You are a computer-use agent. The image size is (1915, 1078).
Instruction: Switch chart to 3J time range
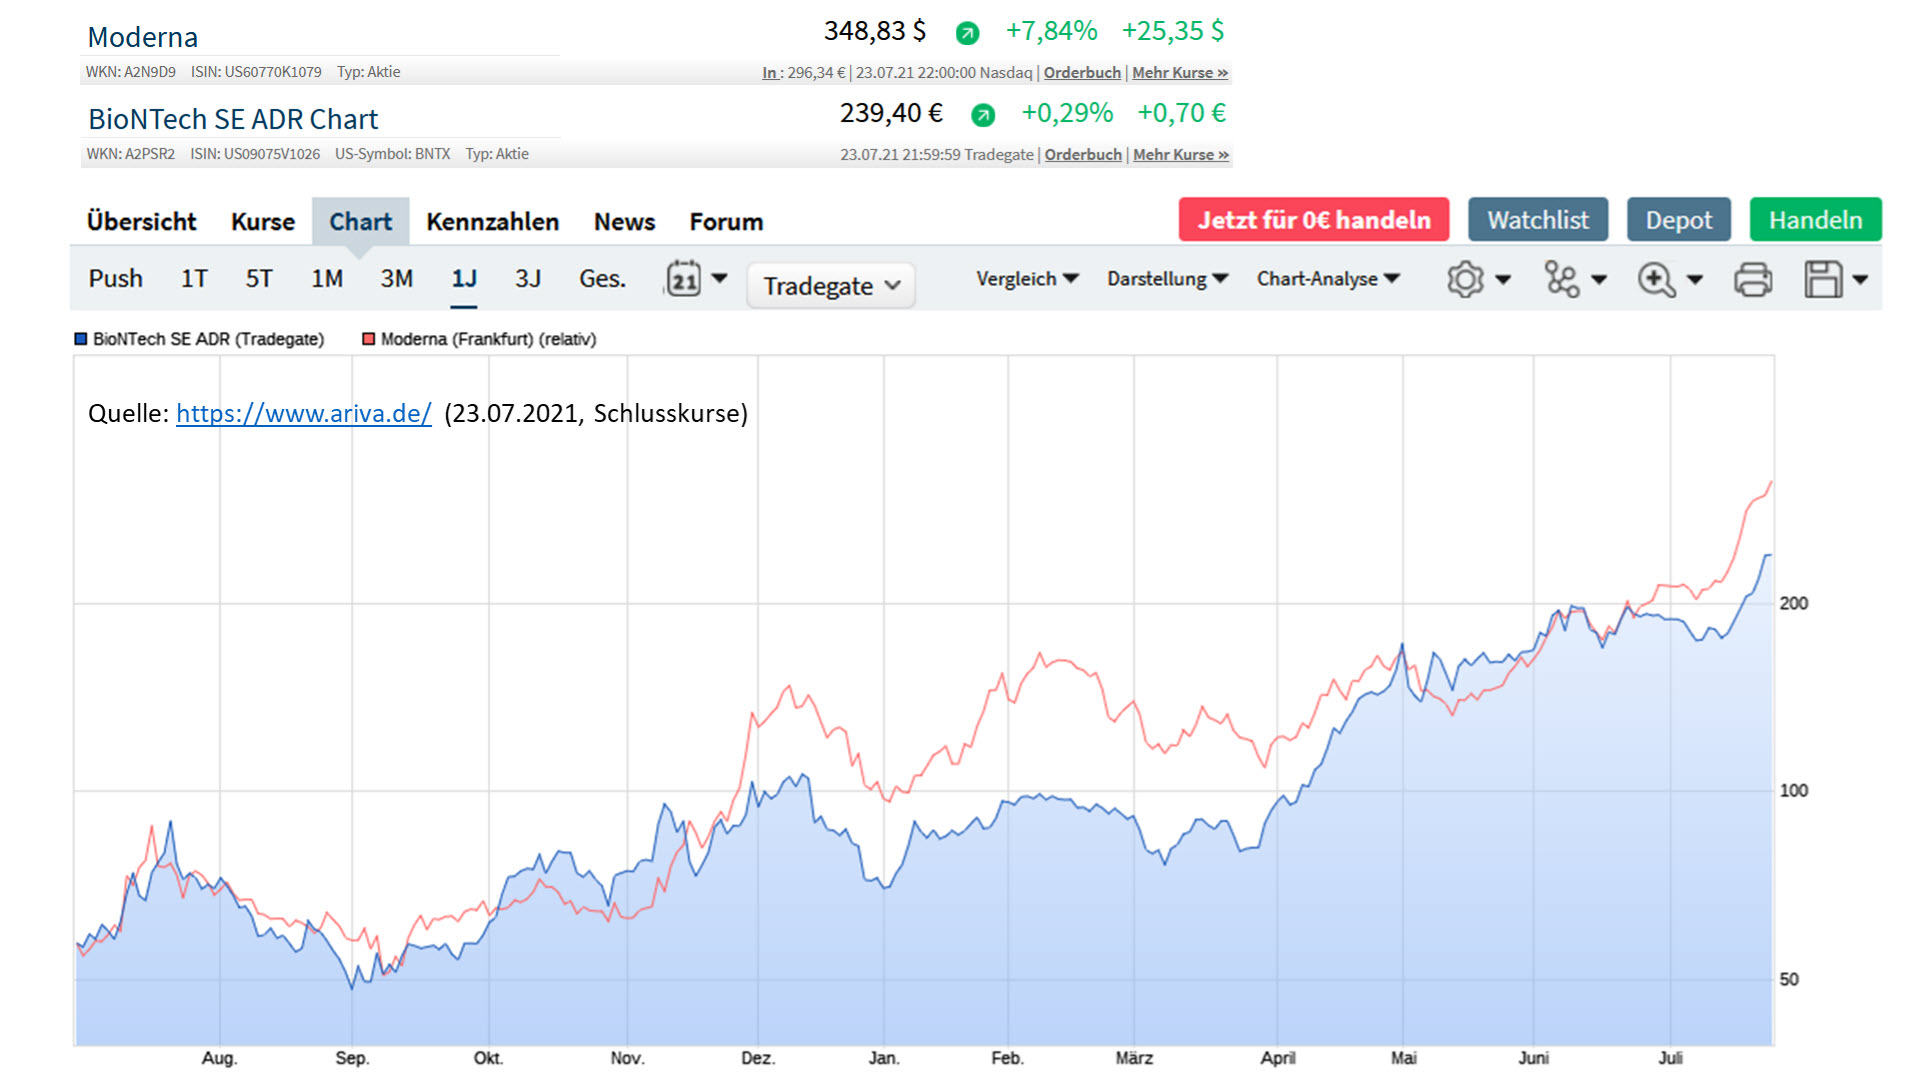pyautogui.click(x=528, y=279)
